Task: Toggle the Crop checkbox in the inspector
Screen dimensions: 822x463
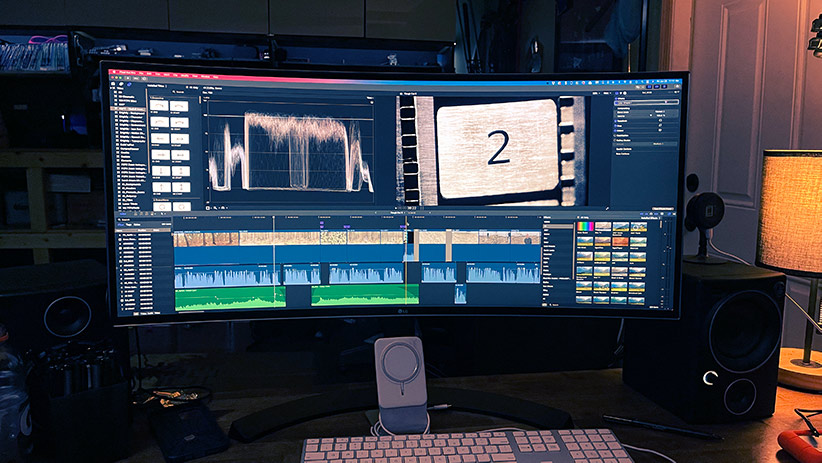Action: (x=615, y=126)
